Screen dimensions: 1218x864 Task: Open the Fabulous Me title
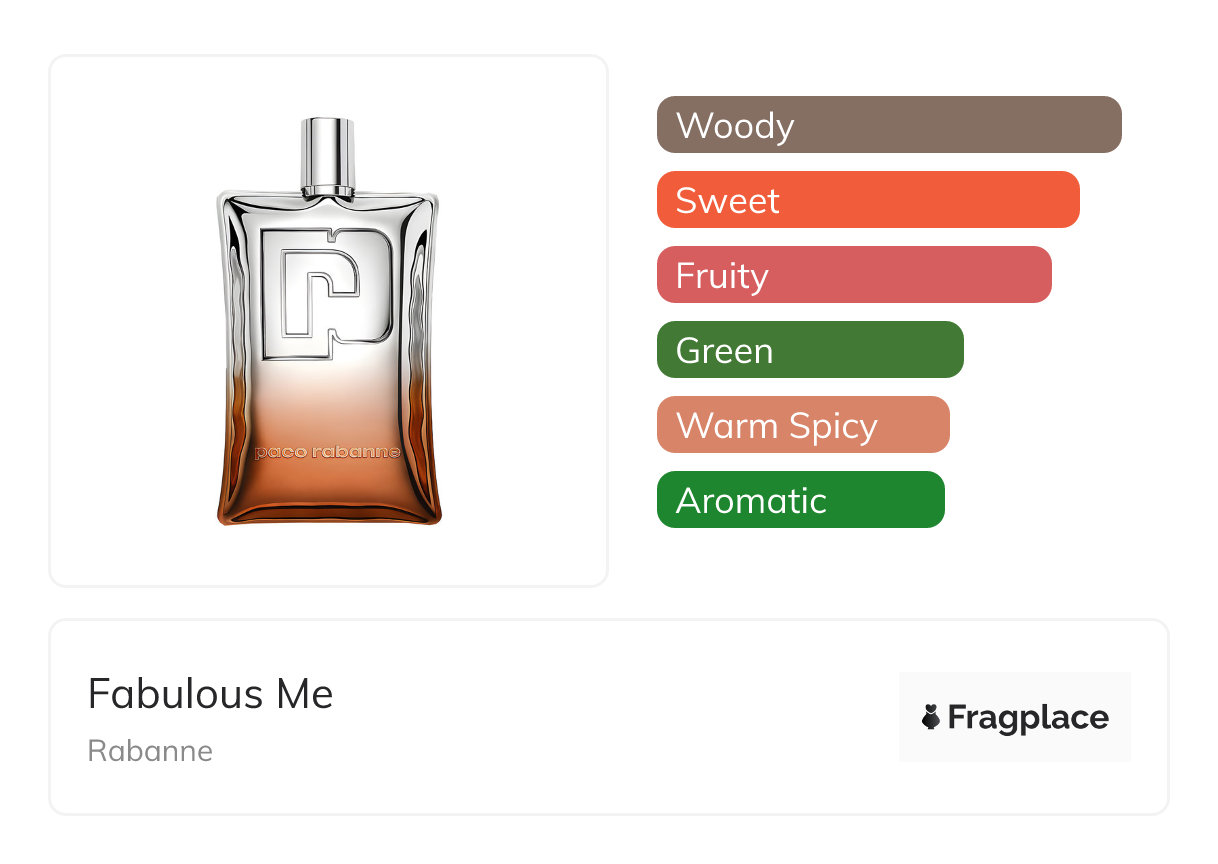pos(210,694)
